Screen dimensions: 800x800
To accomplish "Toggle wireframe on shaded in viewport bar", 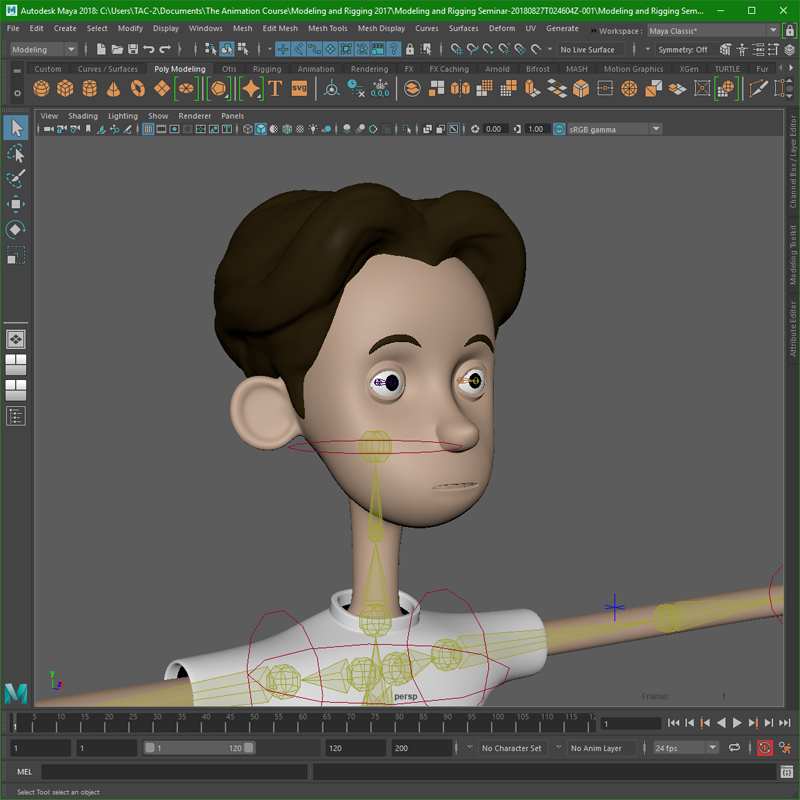I will tap(288, 130).
